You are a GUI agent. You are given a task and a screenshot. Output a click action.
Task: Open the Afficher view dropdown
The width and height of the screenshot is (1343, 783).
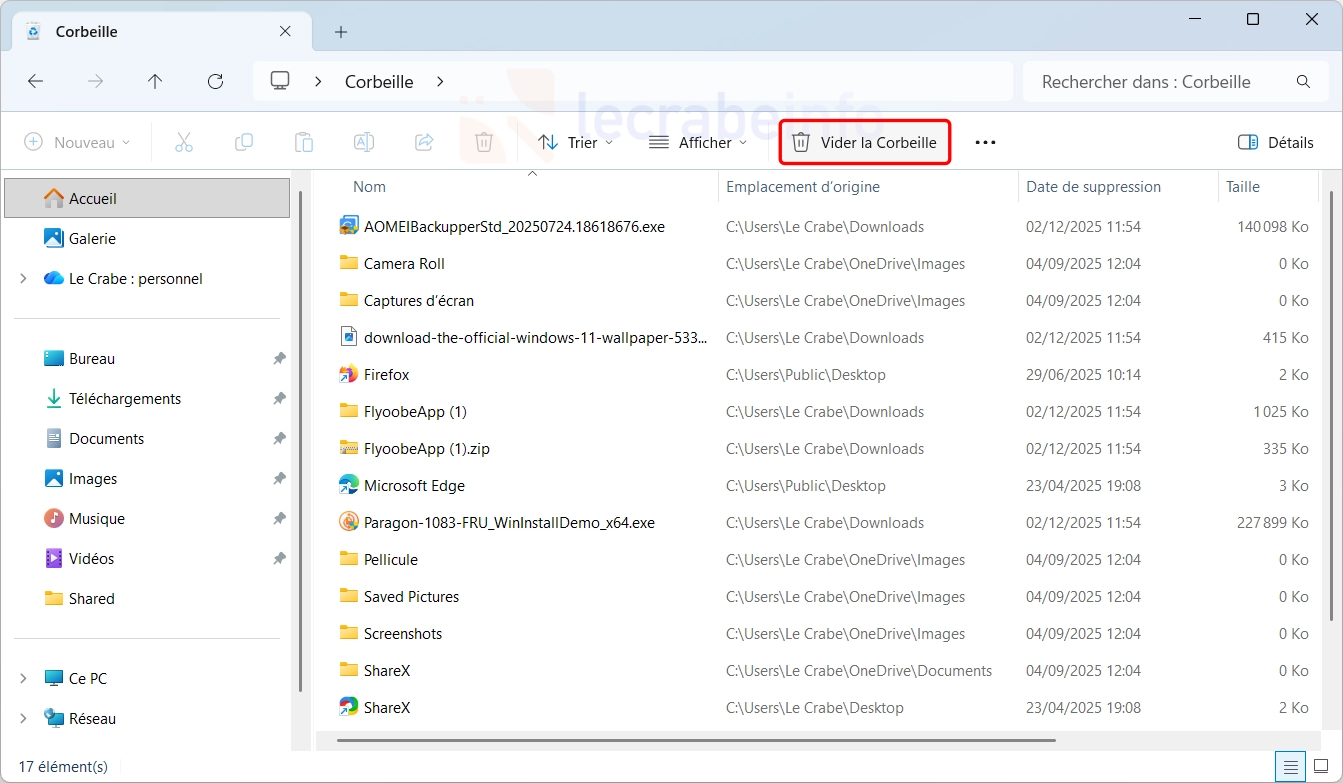(698, 143)
